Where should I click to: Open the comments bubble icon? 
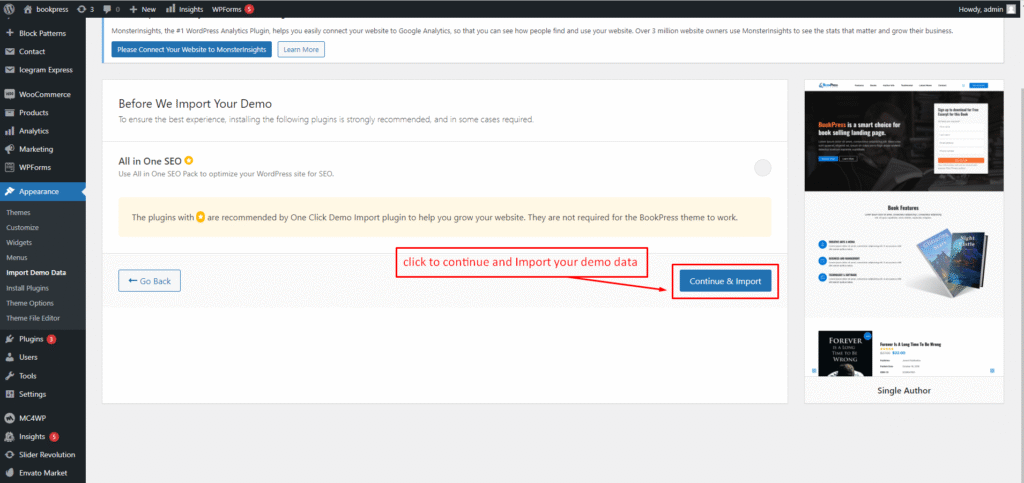click(x=108, y=9)
